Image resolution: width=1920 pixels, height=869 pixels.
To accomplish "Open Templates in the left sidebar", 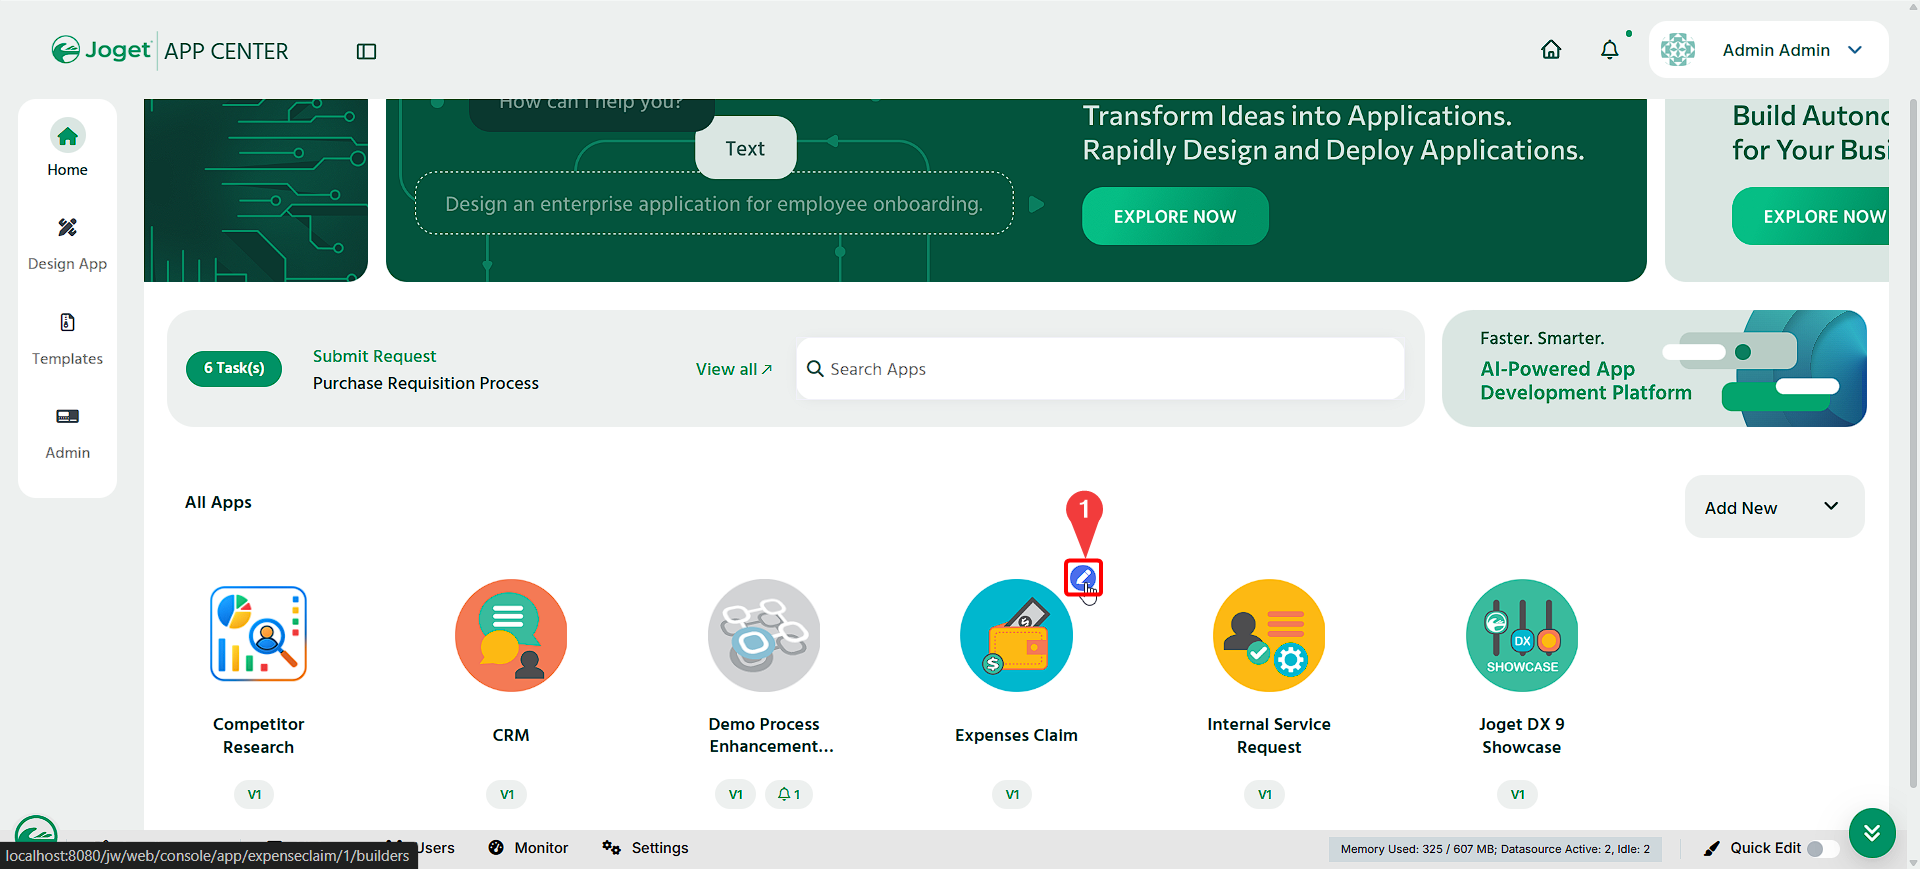I will click(x=67, y=339).
